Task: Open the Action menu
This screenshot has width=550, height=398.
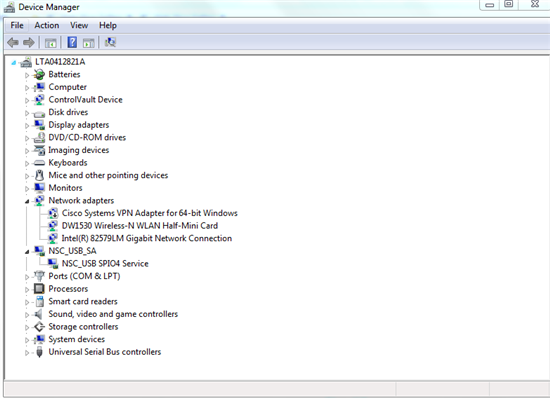Action: 47,25
